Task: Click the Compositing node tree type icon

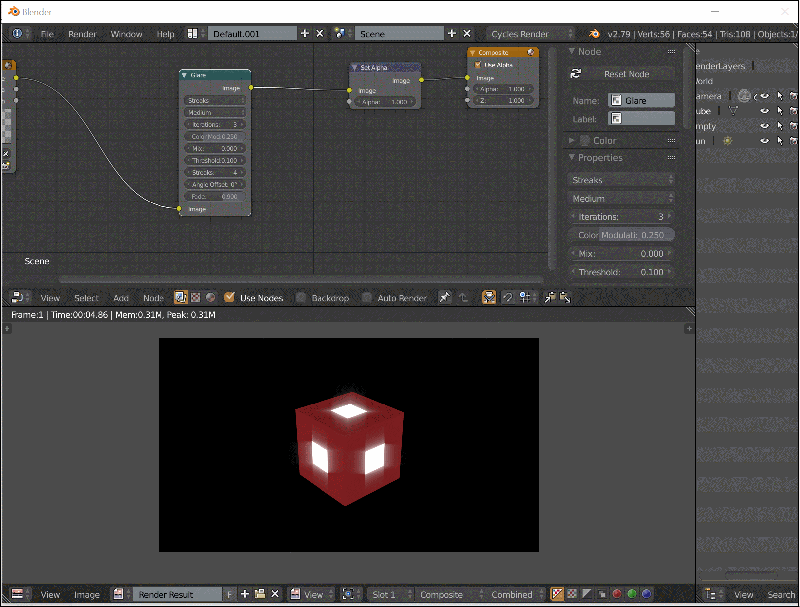Action: click(x=180, y=297)
